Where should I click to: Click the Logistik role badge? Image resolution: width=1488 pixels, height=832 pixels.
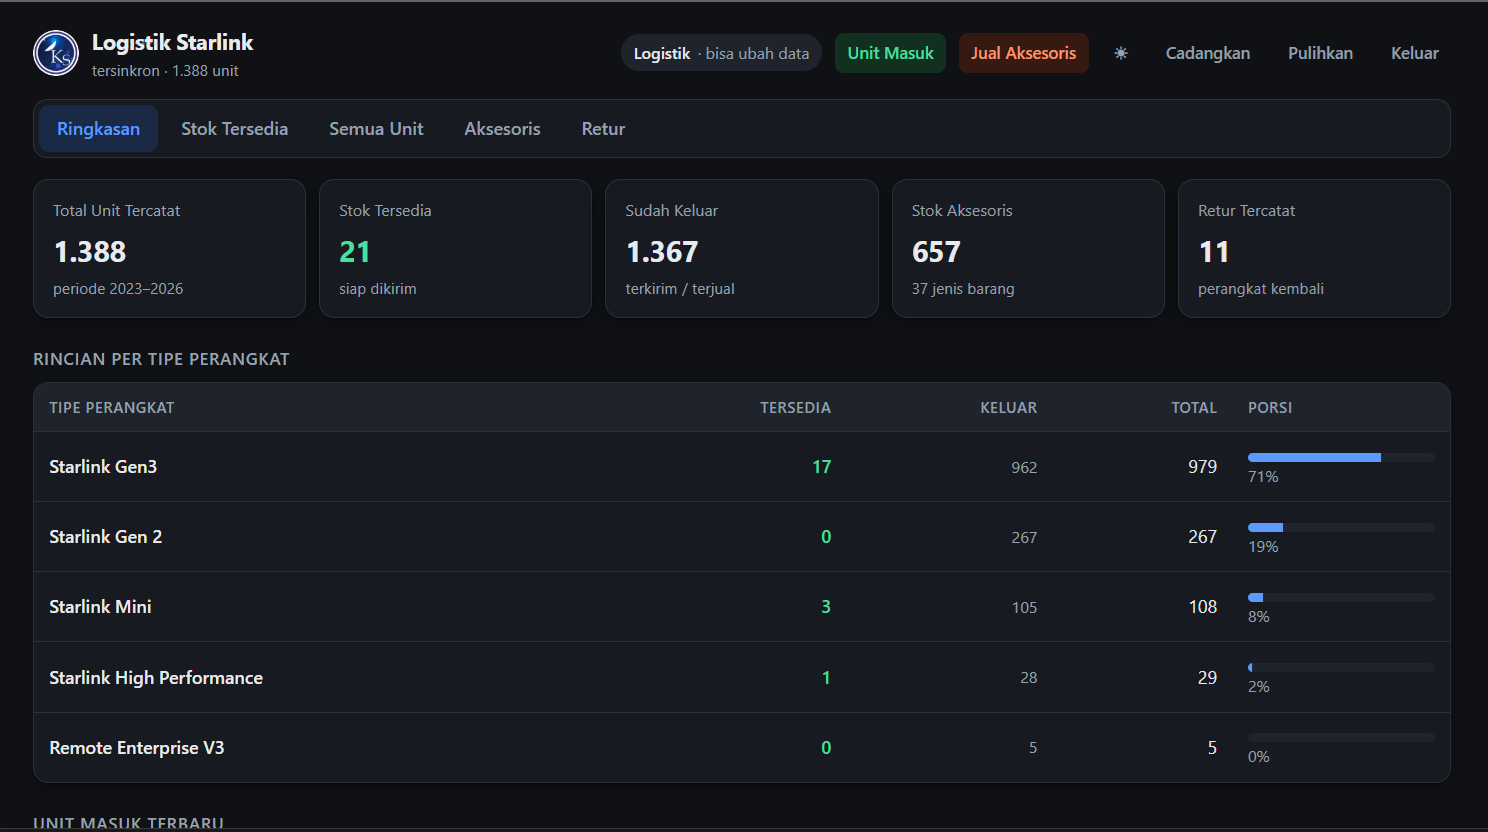721,53
